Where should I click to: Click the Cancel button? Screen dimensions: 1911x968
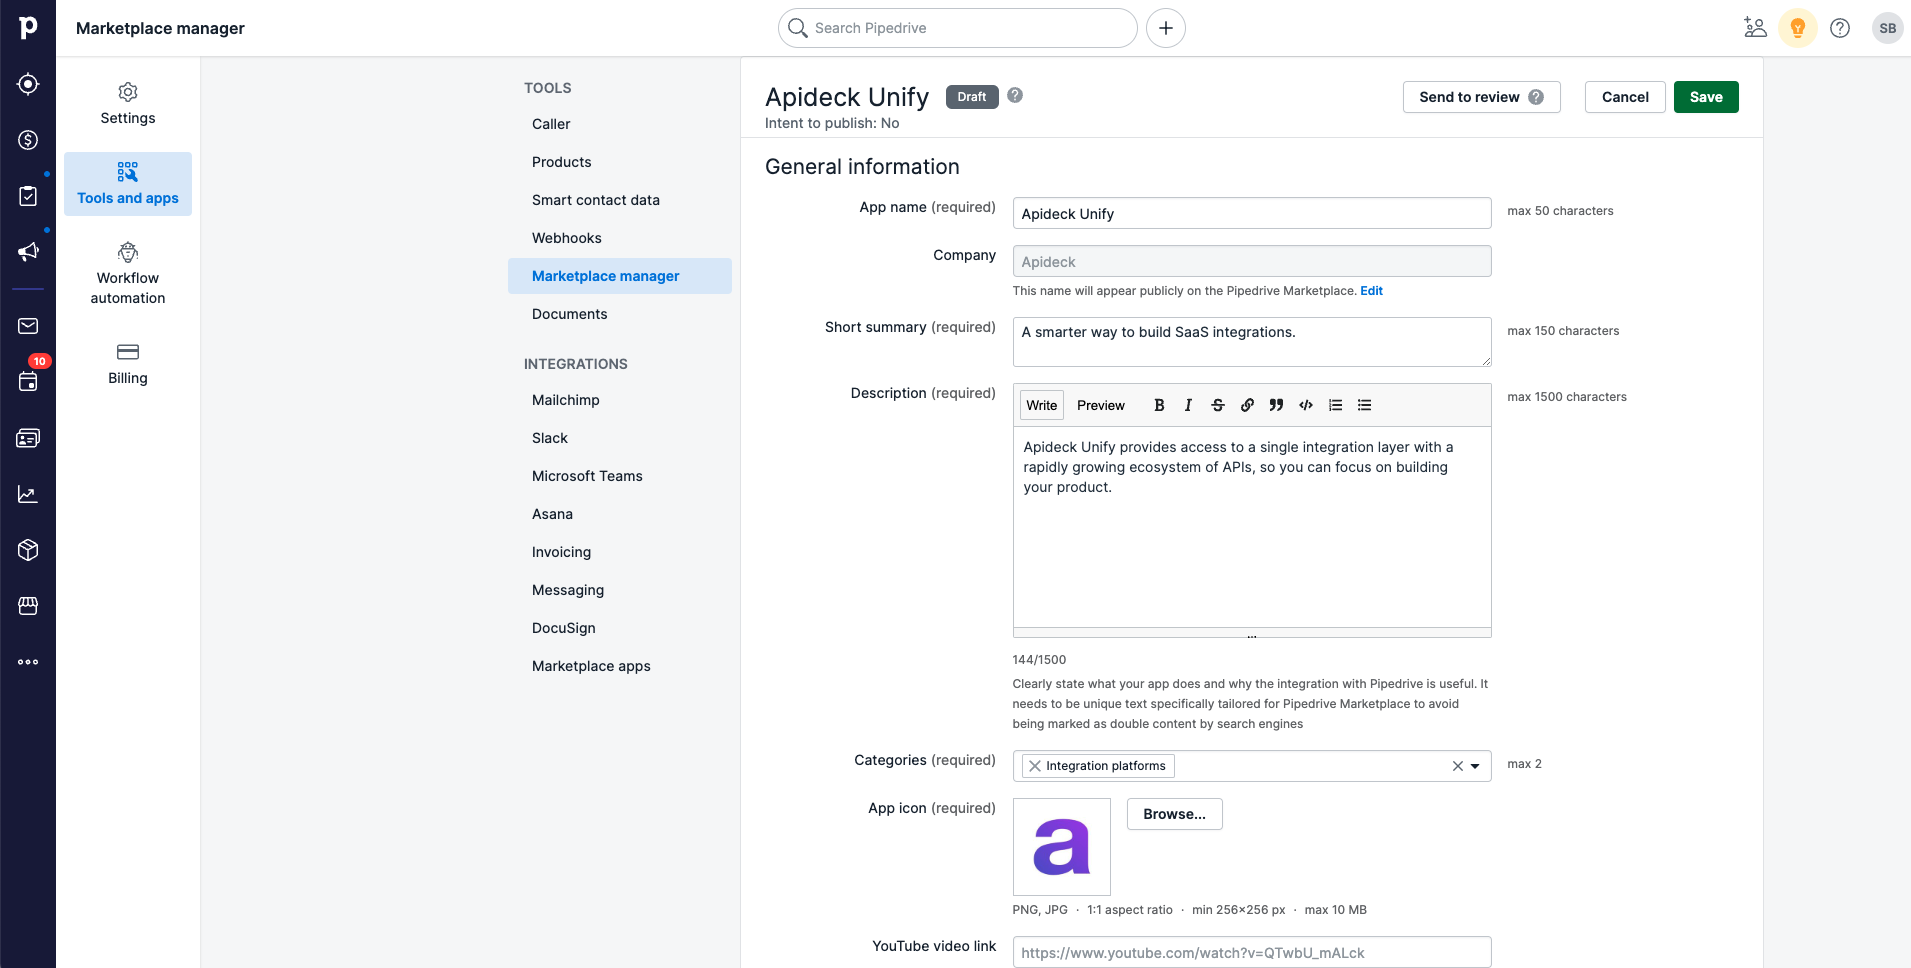pyautogui.click(x=1625, y=97)
